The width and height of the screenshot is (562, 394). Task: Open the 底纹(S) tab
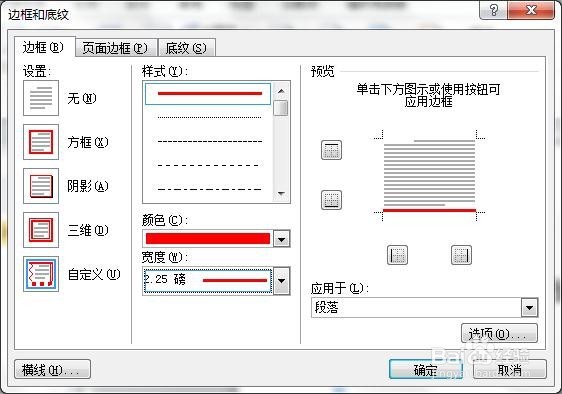pos(187,48)
